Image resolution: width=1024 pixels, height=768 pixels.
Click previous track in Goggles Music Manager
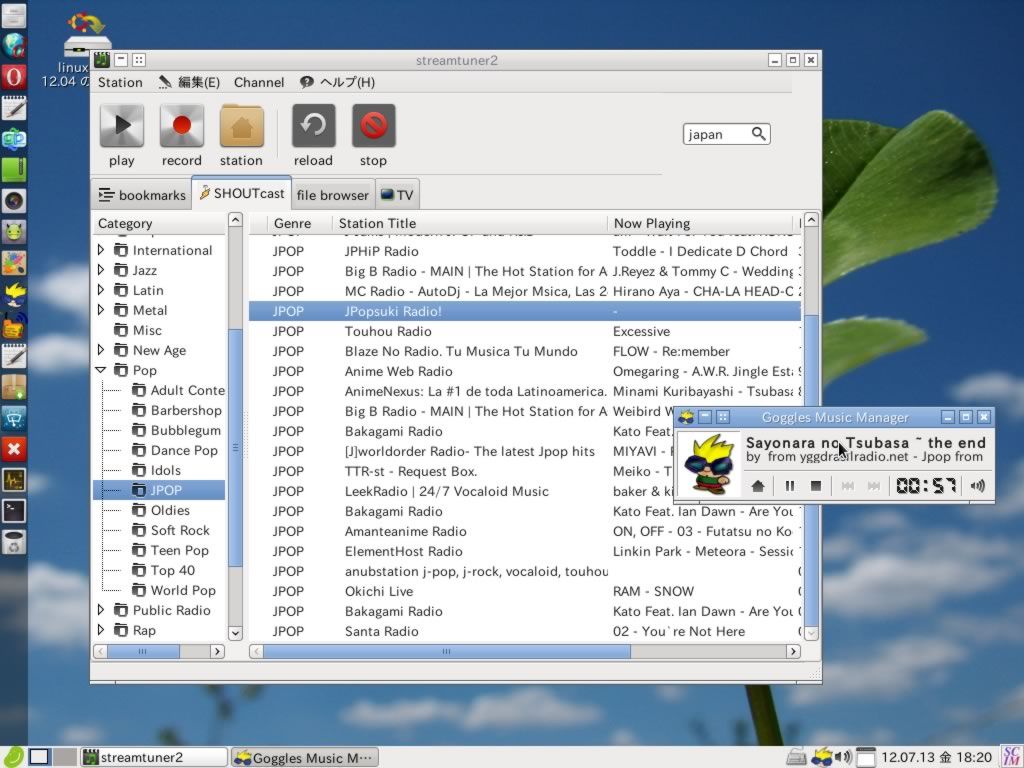tap(848, 486)
